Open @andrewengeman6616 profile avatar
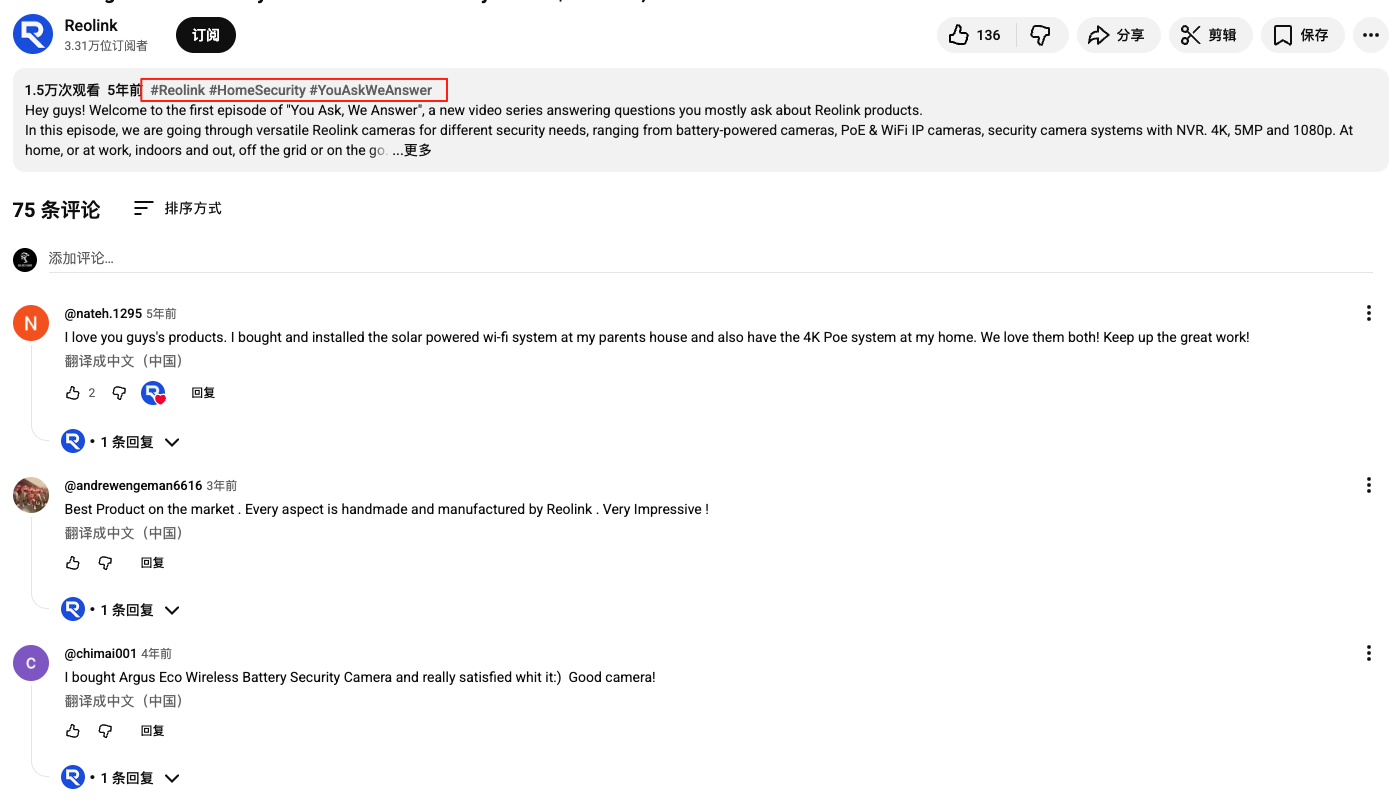 (x=31, y=495)
